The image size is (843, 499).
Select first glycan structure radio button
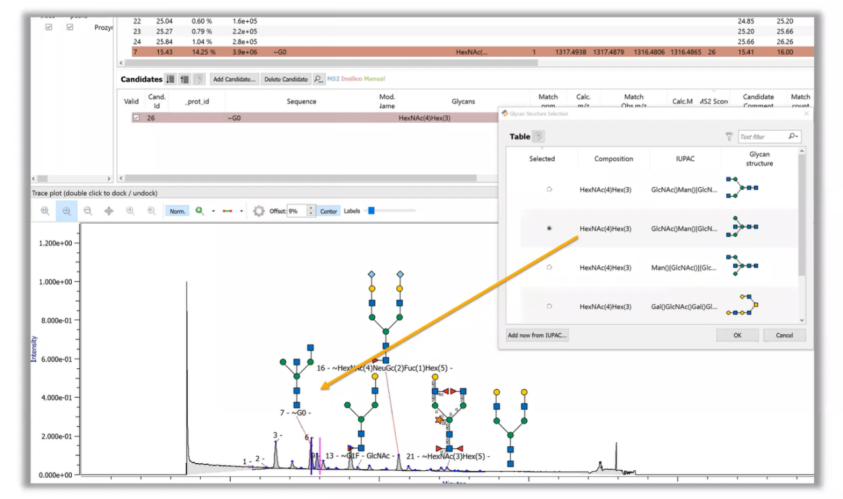[549, 189]
